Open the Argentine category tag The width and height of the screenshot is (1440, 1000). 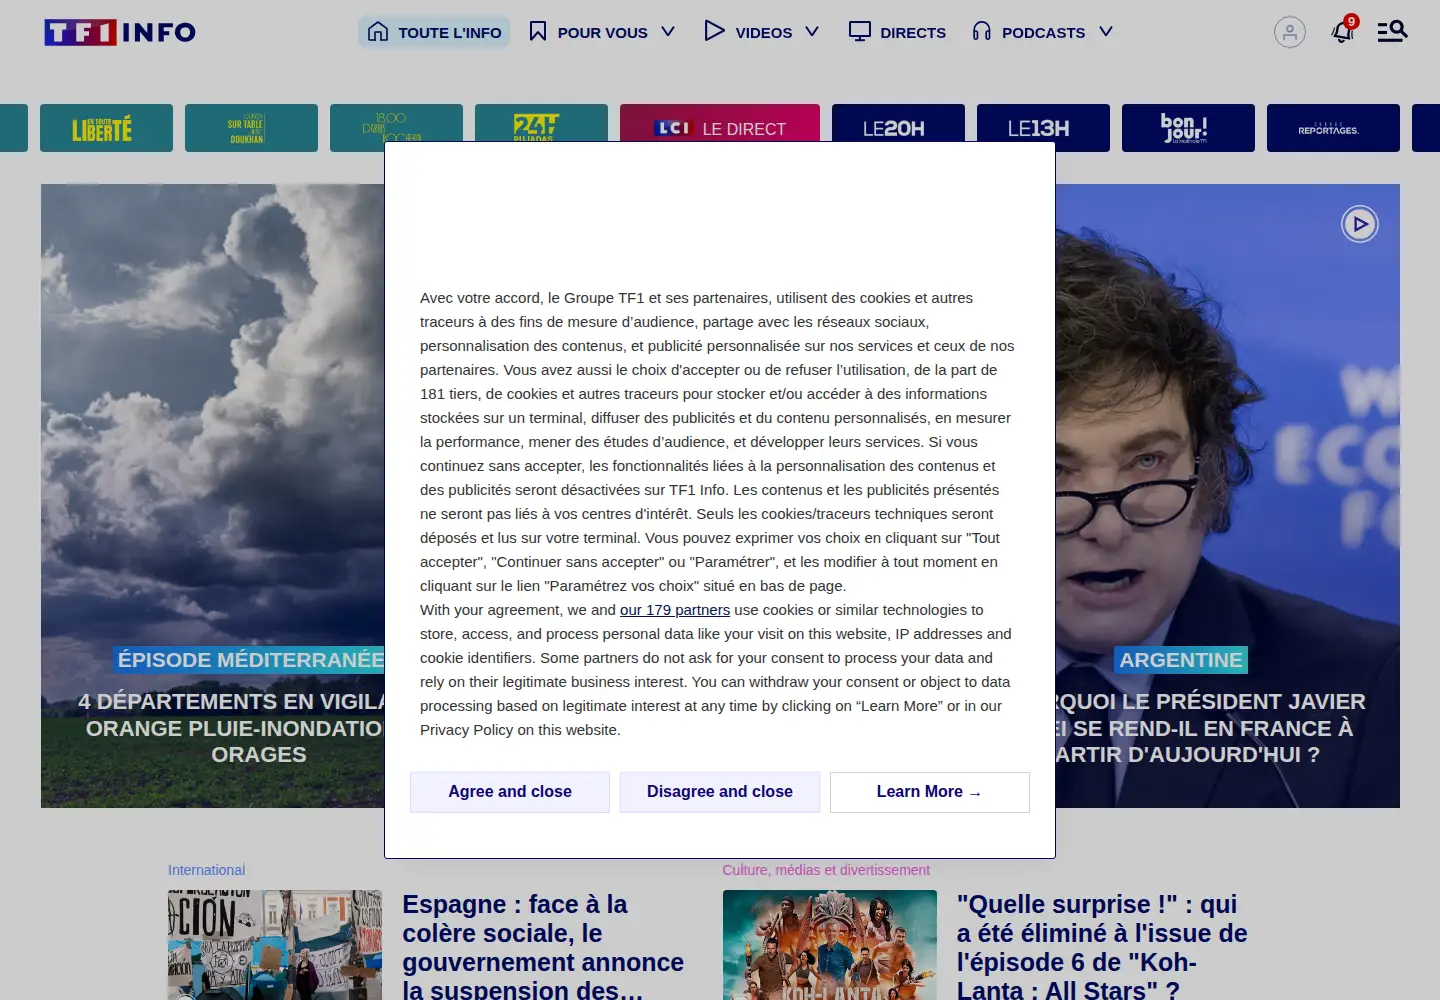(x=1181, y=660)
